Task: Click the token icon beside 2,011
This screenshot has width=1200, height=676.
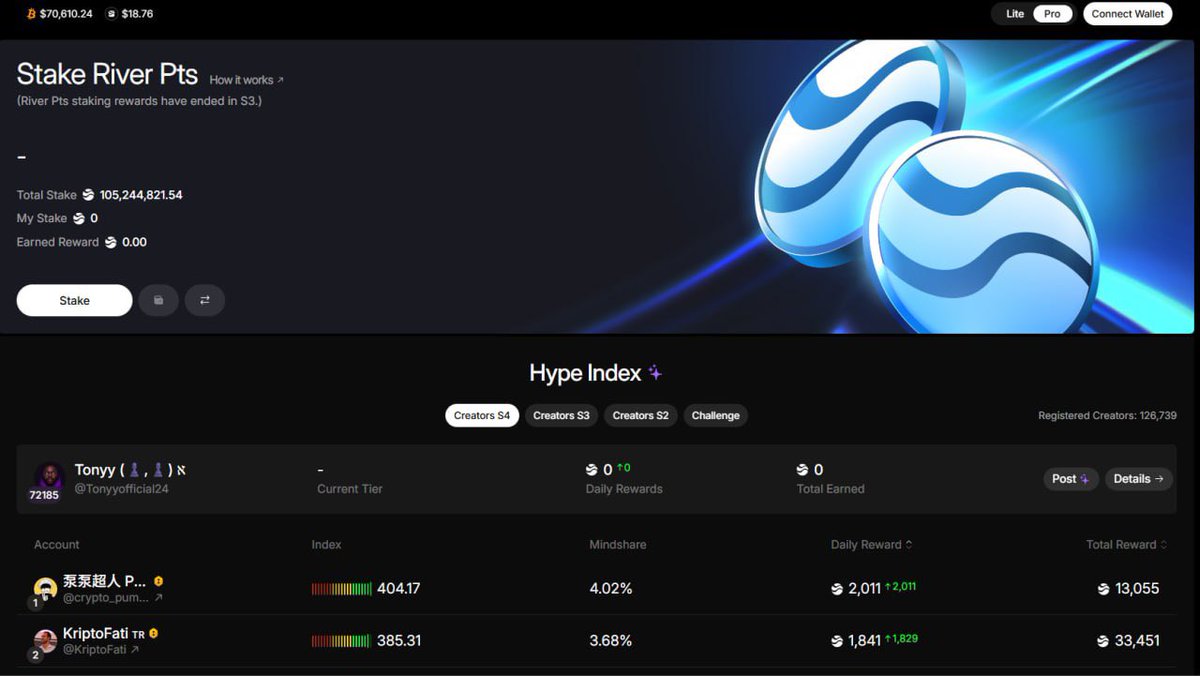Action: pyautogui.click(x=837, y=589)
